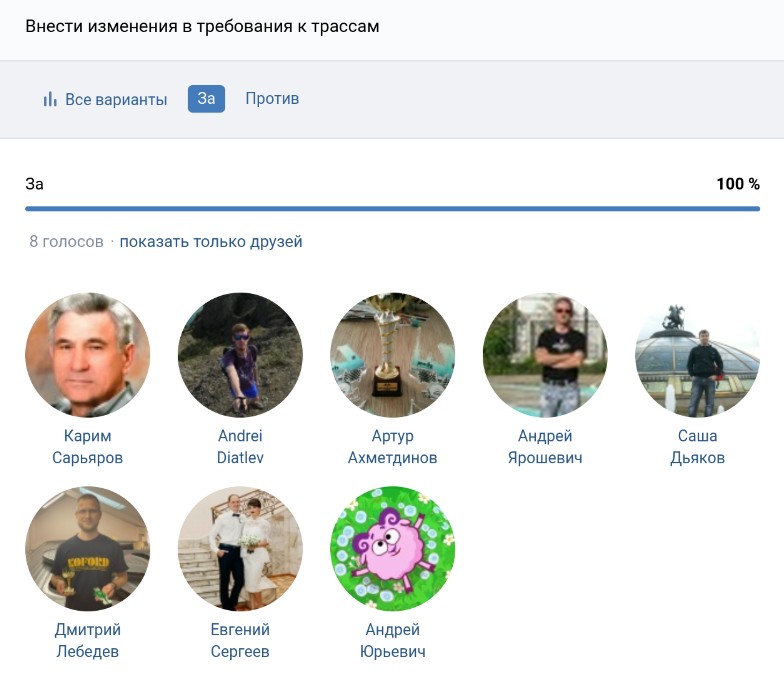This screenshot has width=784, height=683.
Task: Open the Артур Ахметдинов profile name link
Action: [x=392, y=447]
